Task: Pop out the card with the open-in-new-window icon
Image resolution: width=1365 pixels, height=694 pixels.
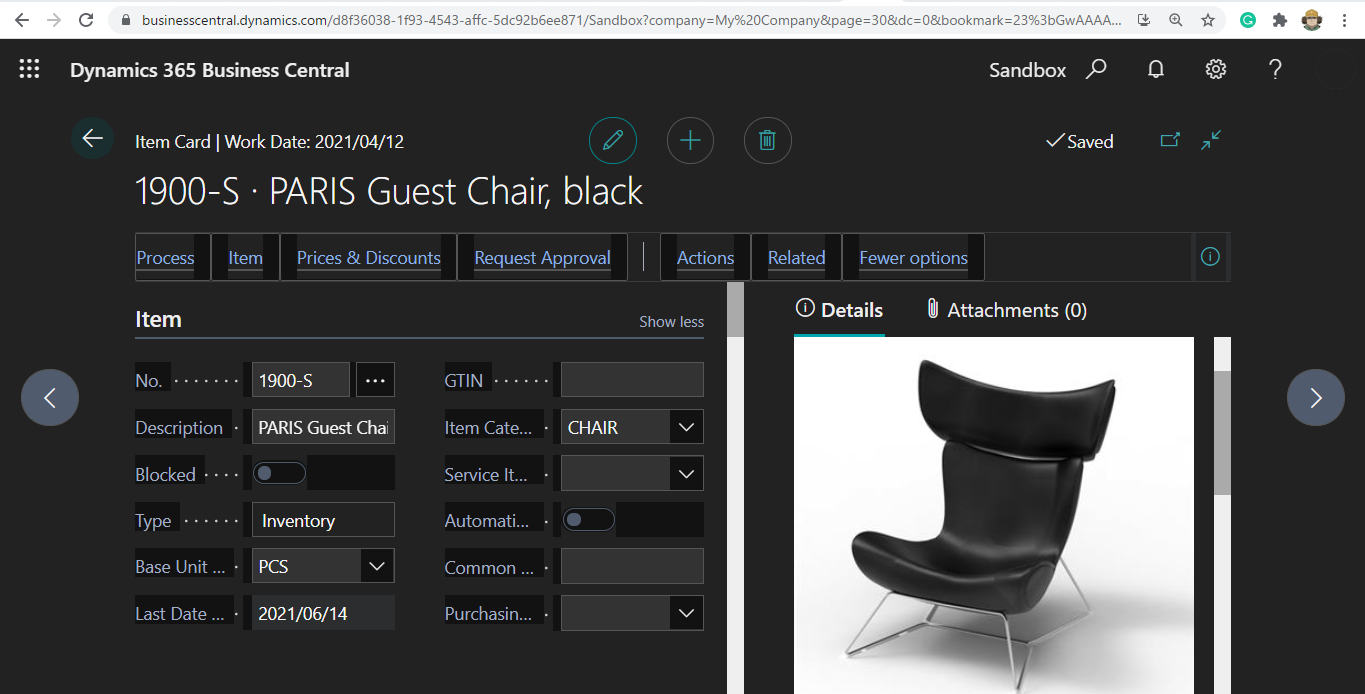Action: click(x=1170, y=140)
